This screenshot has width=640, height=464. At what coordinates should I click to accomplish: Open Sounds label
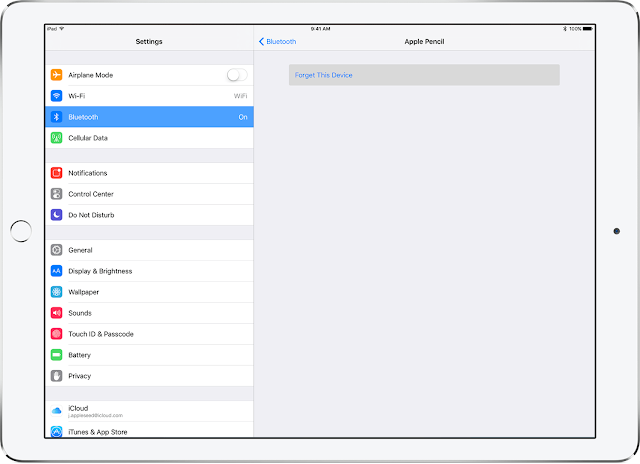pyautogui.click(x=80, y=313)
